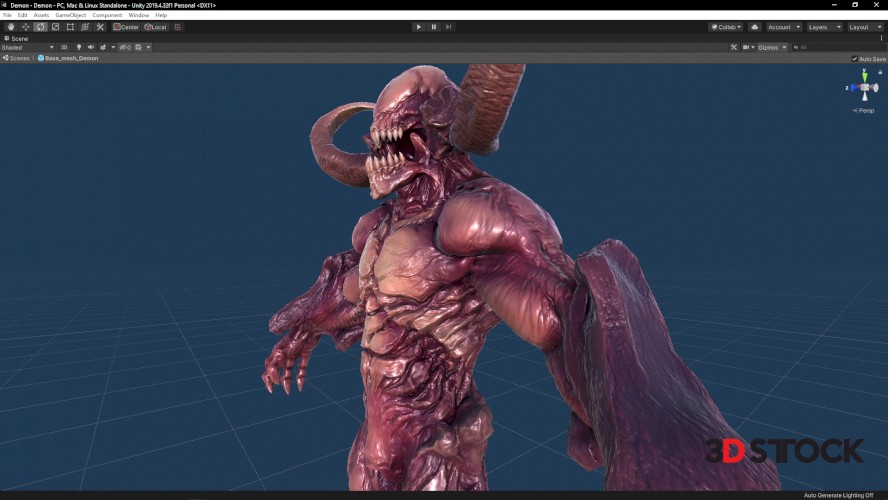Select the Hand tool
This screenshot has width=888, height=500.
(x=11, y=27)
